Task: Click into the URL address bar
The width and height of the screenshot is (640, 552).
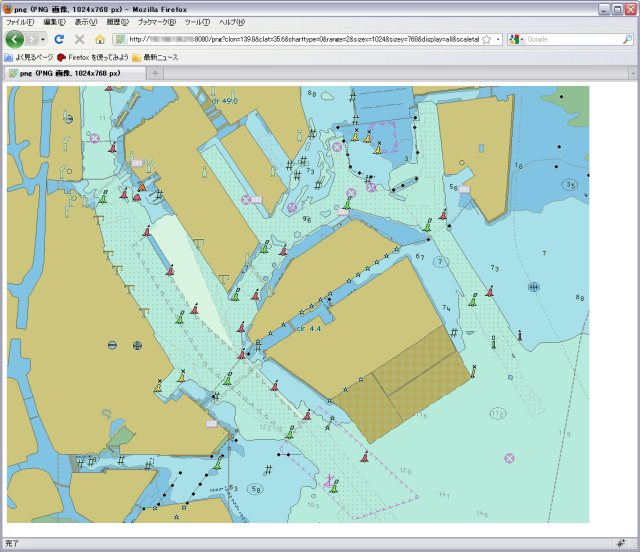Action: coord(300,39)
